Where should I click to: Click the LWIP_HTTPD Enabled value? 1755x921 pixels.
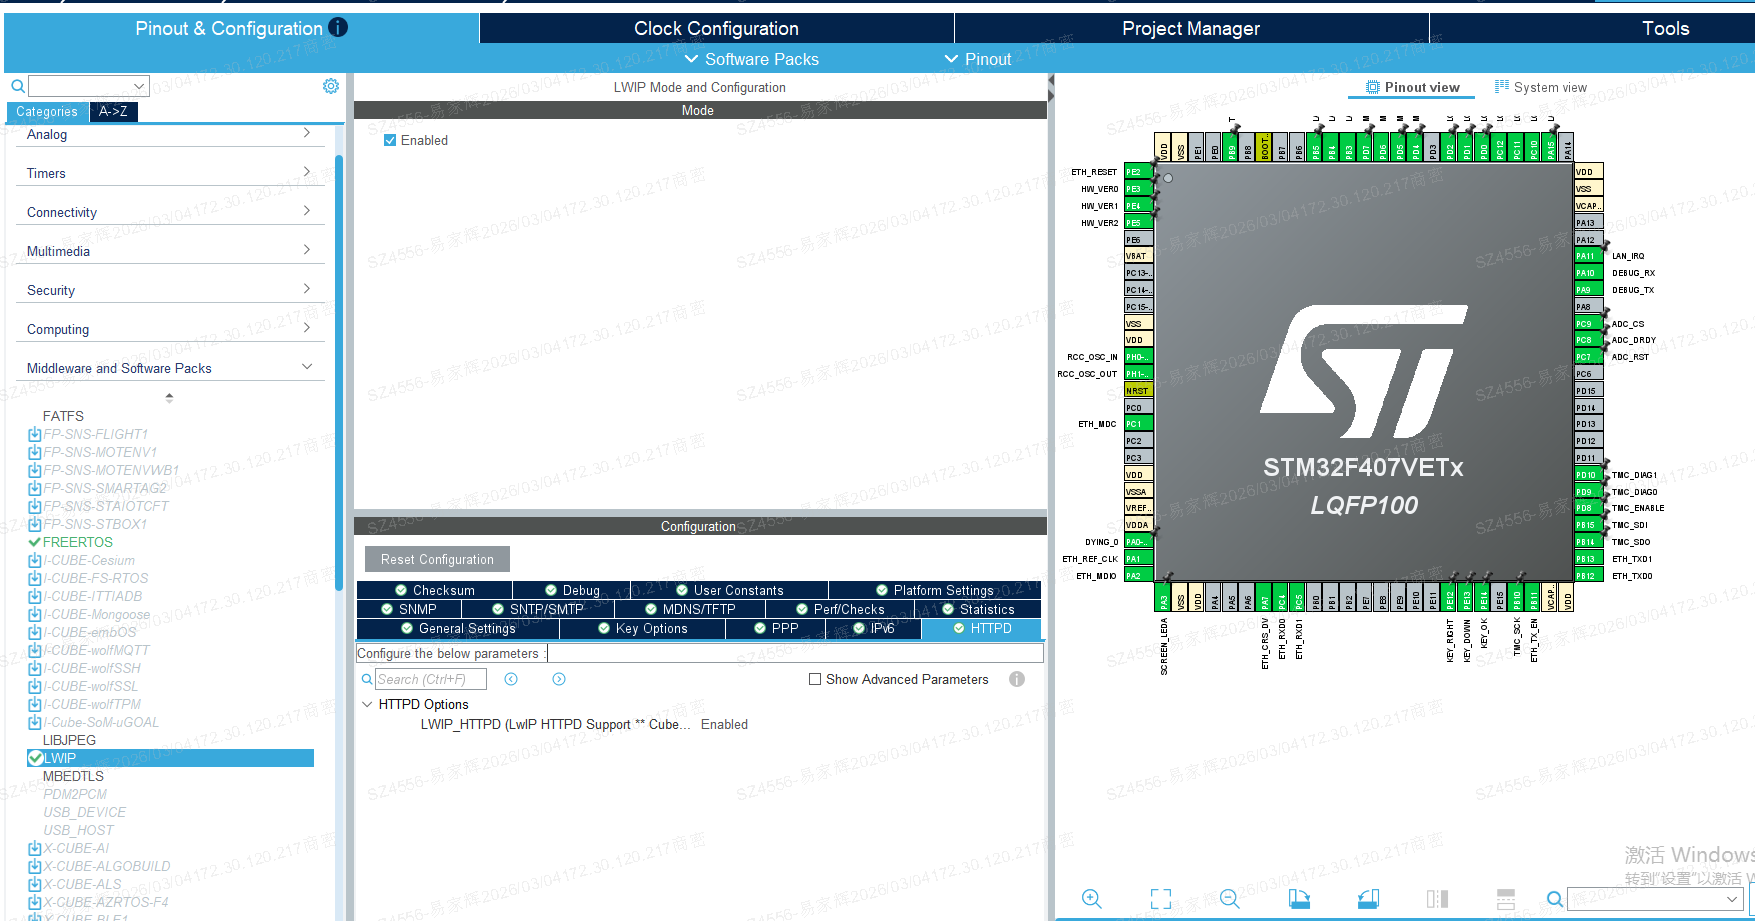(x=724, y=724)
